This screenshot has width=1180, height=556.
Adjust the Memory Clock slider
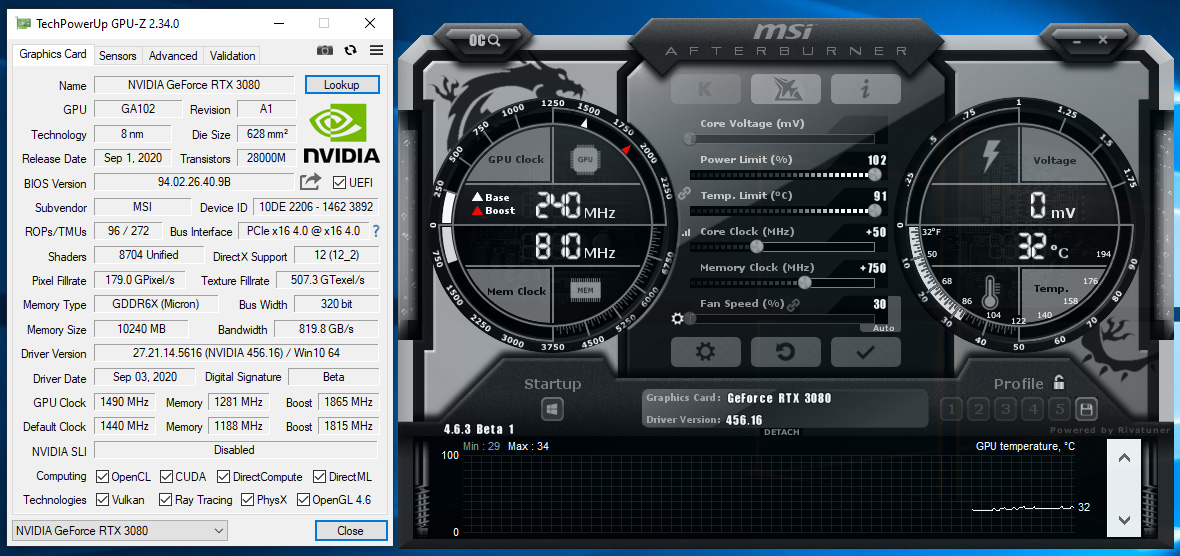point(781,283)
